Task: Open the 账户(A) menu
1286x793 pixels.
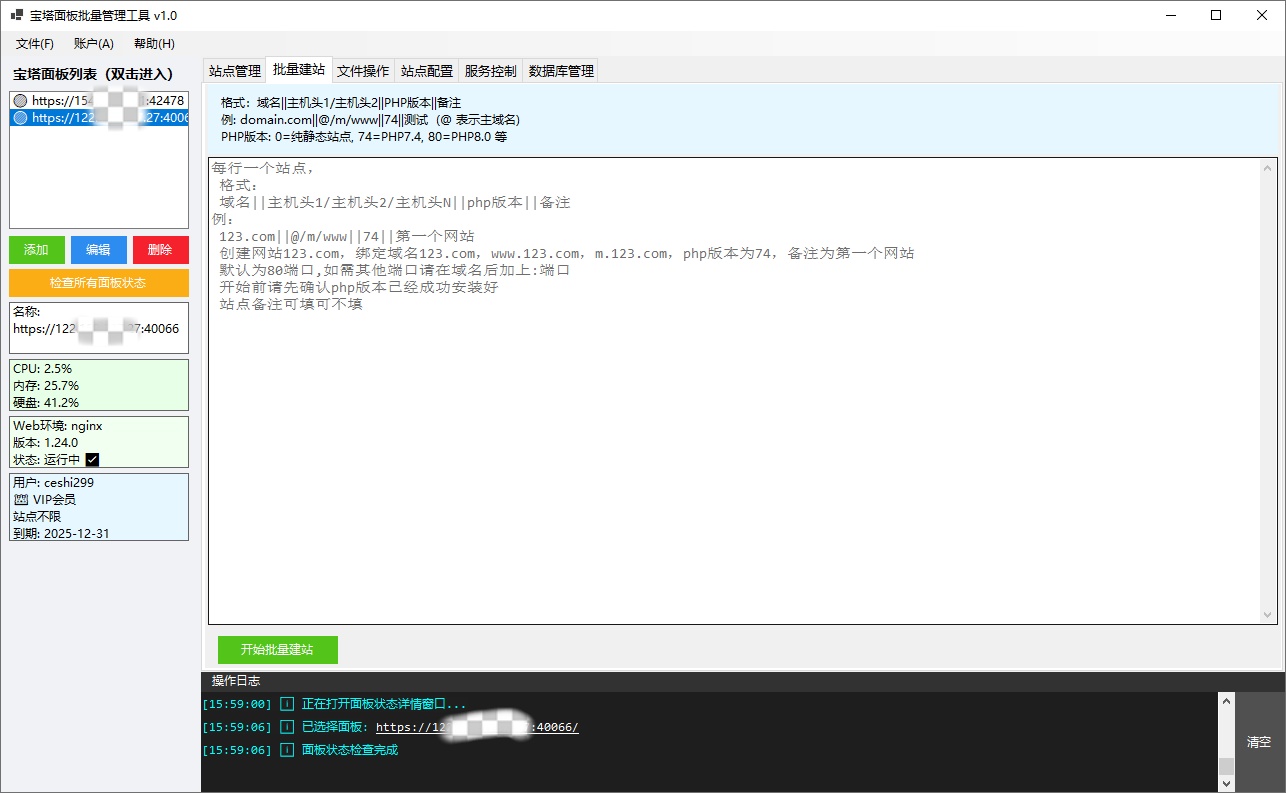Action: click(94, 44)
